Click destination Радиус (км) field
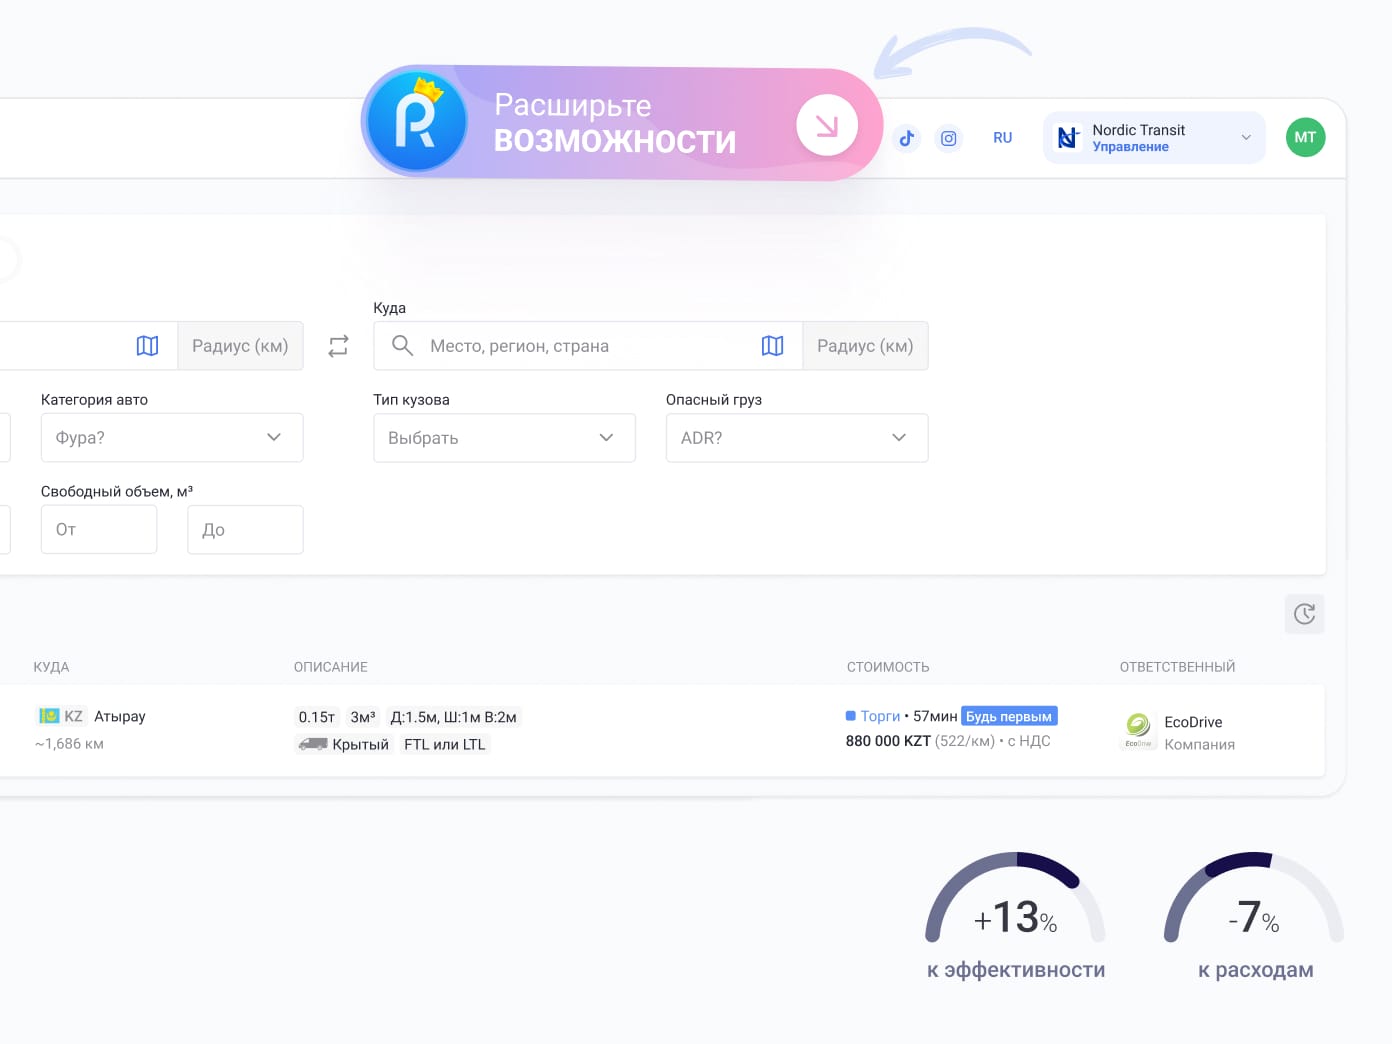Image resolution: width=1392 pixels, height=1044 pixels. [x=865, y=346]
